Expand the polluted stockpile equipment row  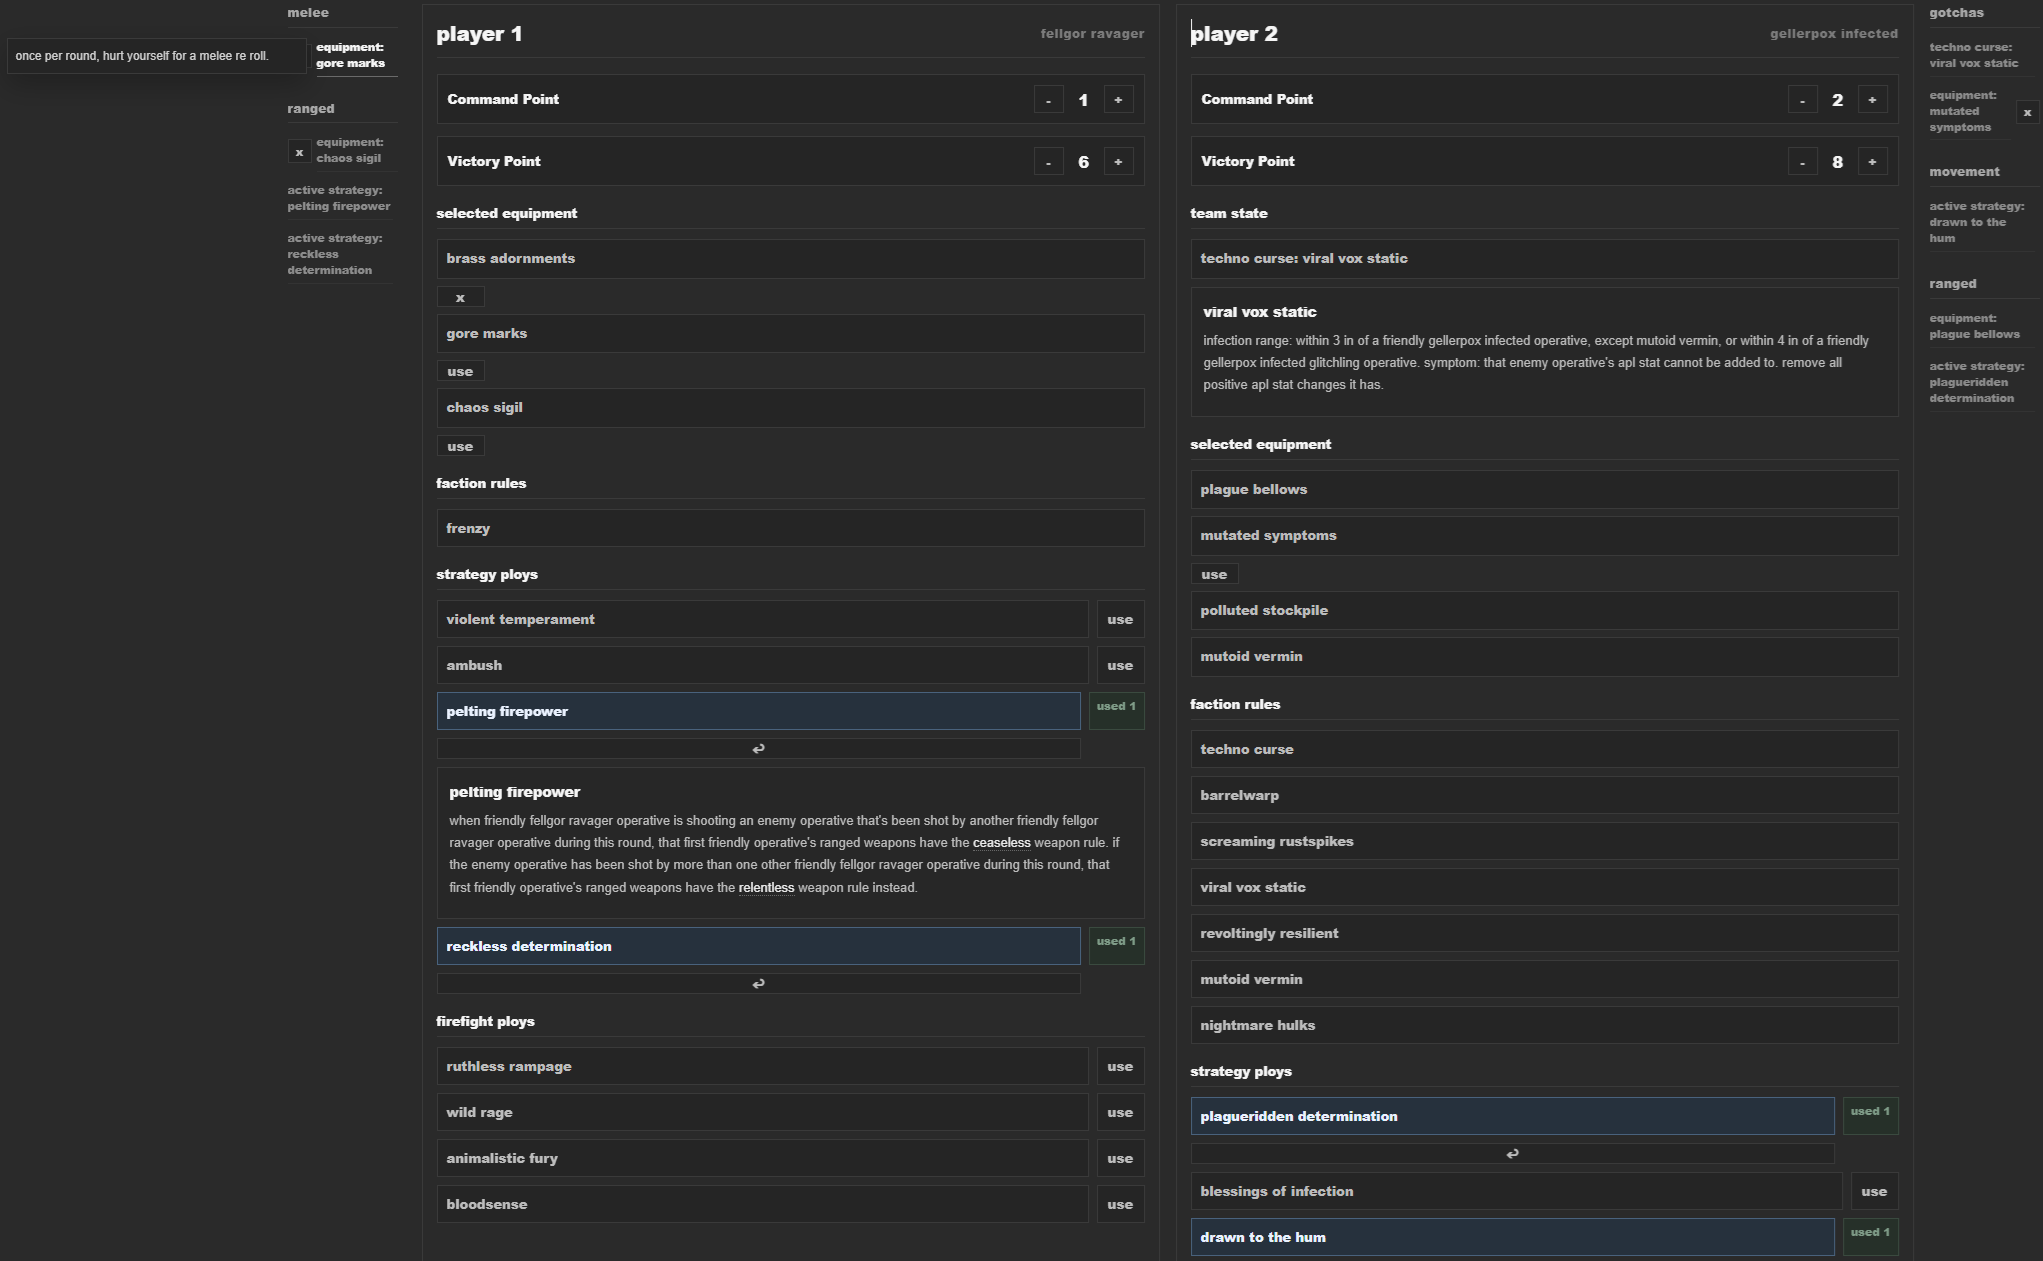click(1544, 610)
